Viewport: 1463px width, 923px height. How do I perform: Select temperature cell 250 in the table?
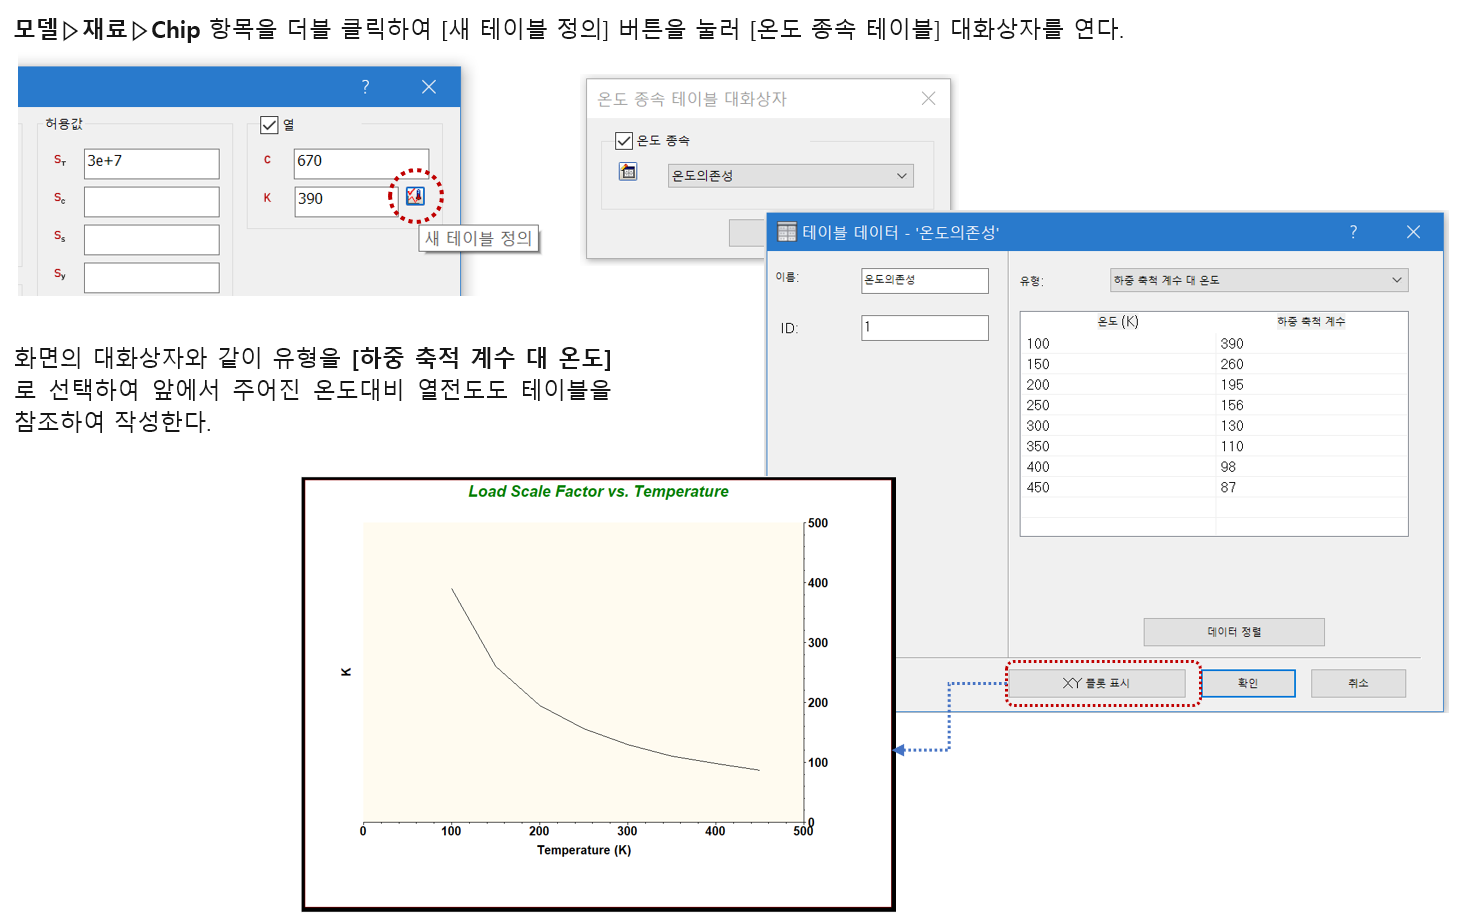(x=1118, y=405)
